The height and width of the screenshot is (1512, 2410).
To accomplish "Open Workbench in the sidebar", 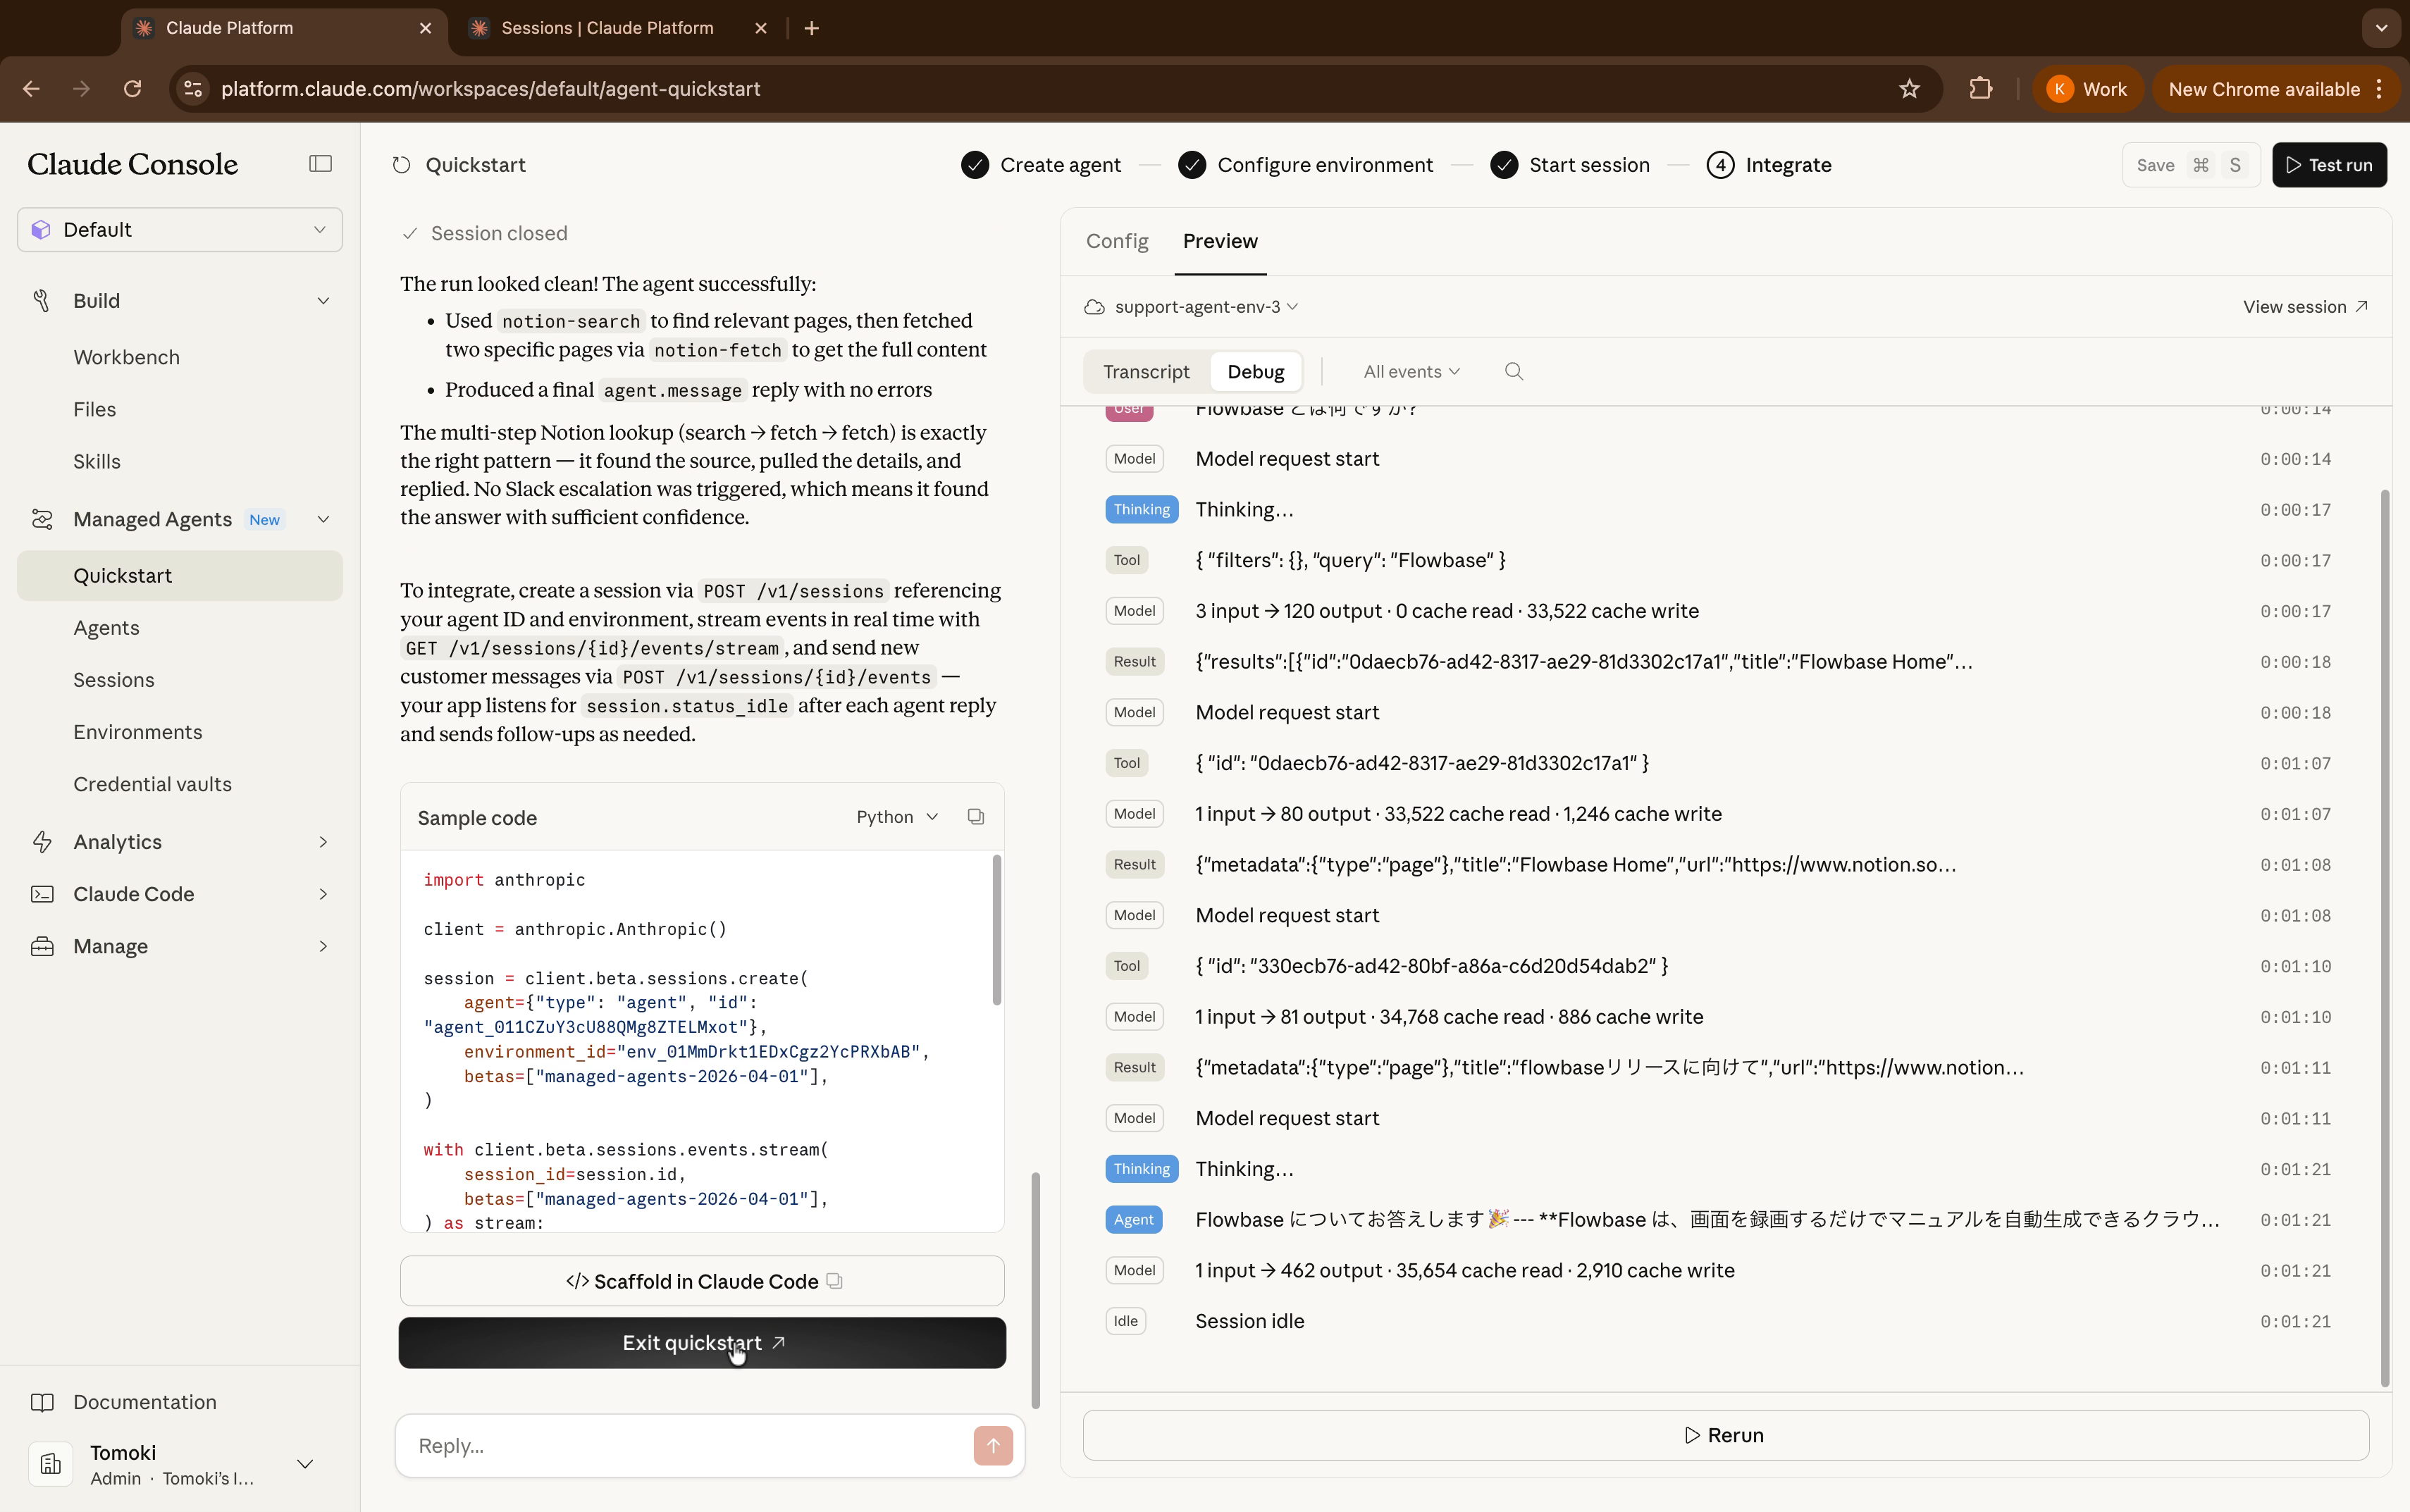I will tap(126, 357).
